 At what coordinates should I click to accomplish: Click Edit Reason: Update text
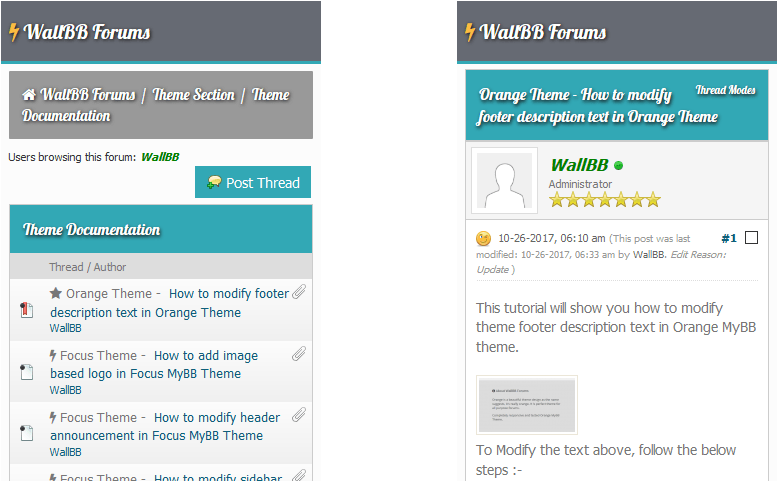[601, 262]
